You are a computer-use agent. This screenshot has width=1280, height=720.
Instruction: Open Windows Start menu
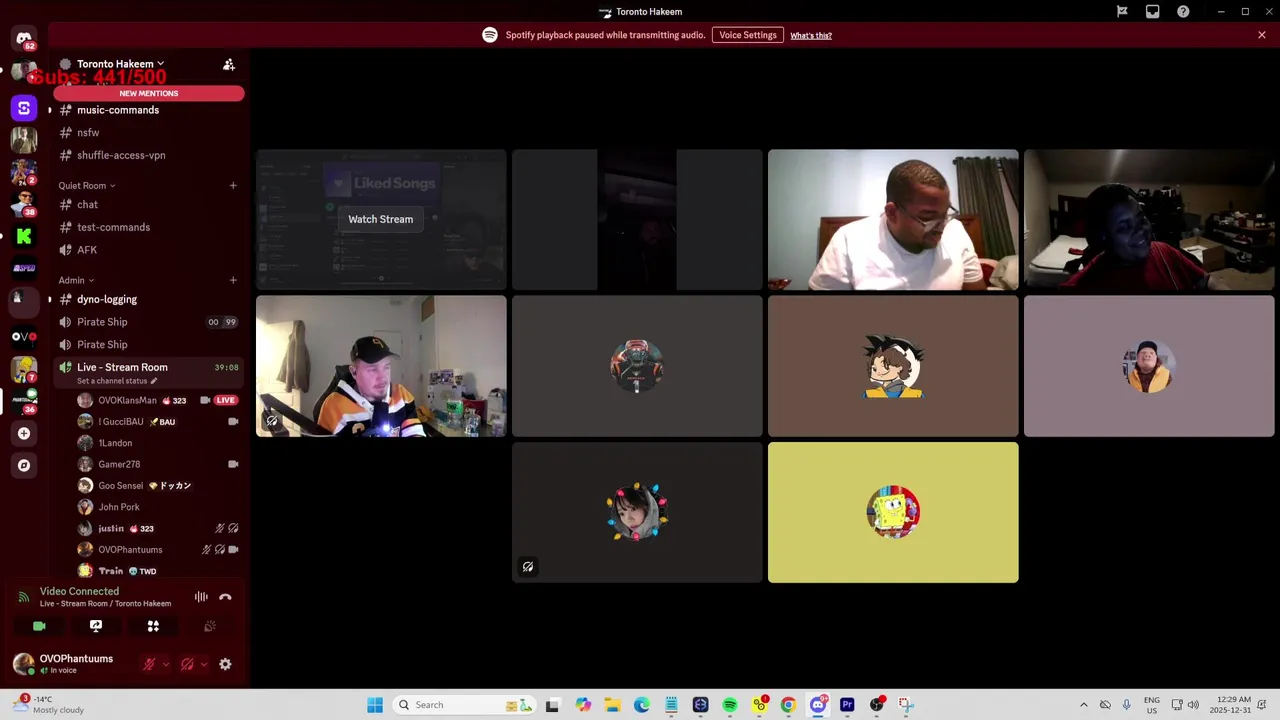pos(375,705)
